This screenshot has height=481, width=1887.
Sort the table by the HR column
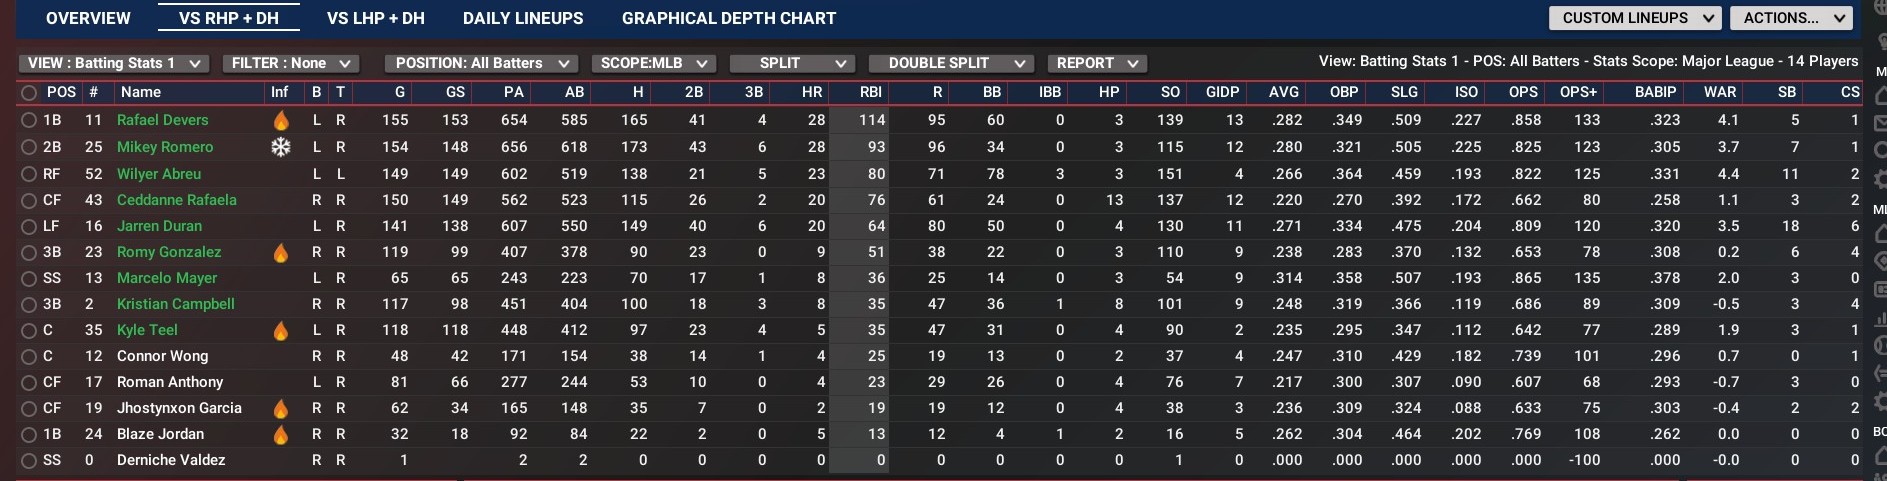[812, 92]
